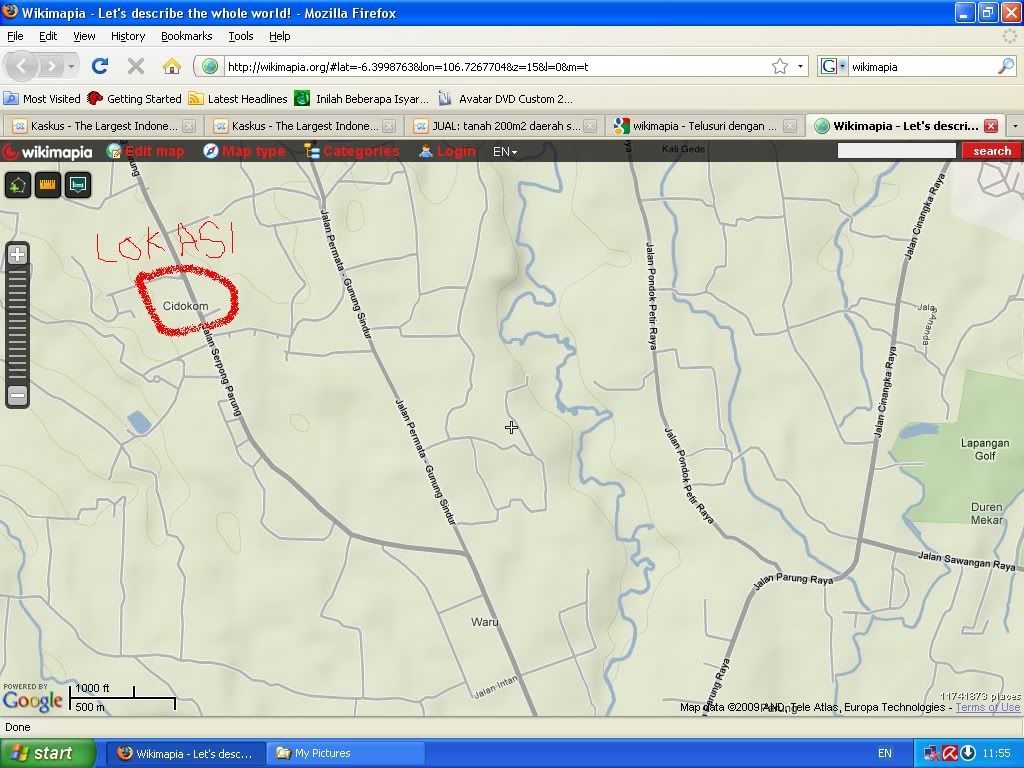This screenshot has width=1024, height=768.
Task: Go forward with the forward arrow
Action: pyautogui.click(x=51, y=66)
